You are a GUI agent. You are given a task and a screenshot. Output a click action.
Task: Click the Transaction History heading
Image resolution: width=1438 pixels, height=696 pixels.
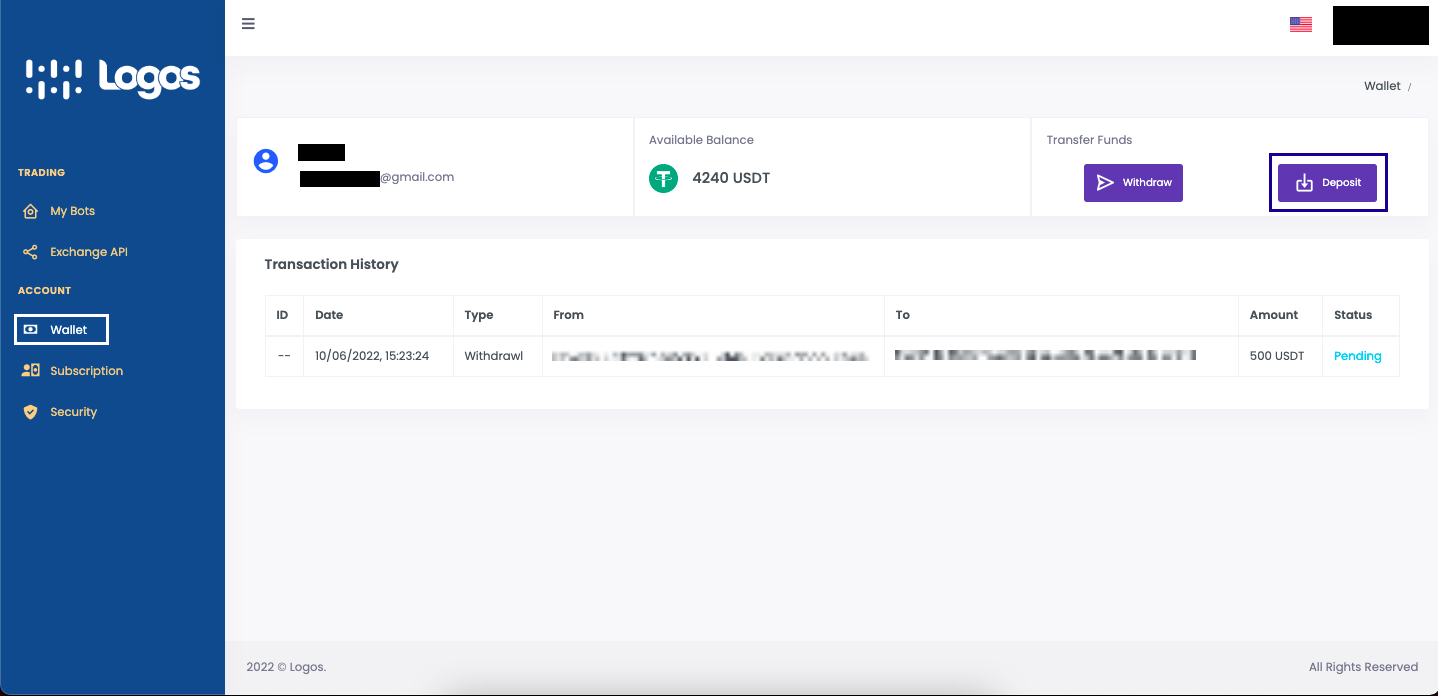[331, 264]
